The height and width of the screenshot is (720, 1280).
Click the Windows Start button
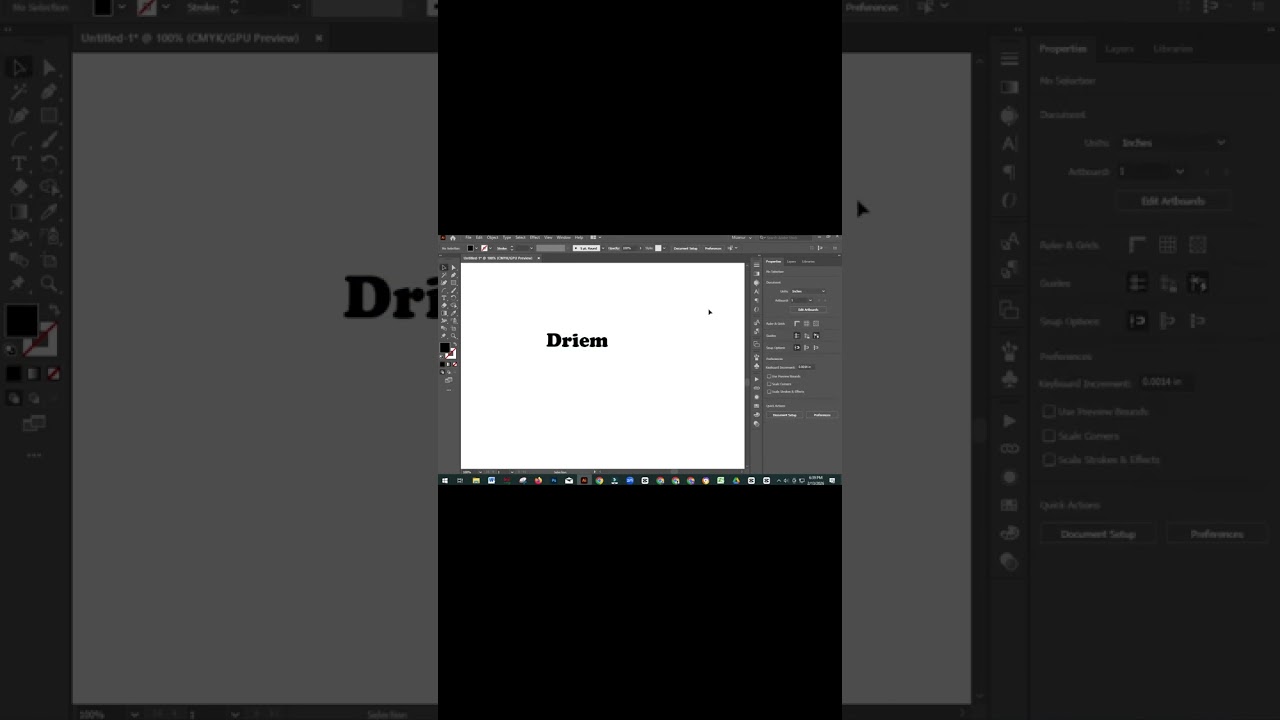444,480
